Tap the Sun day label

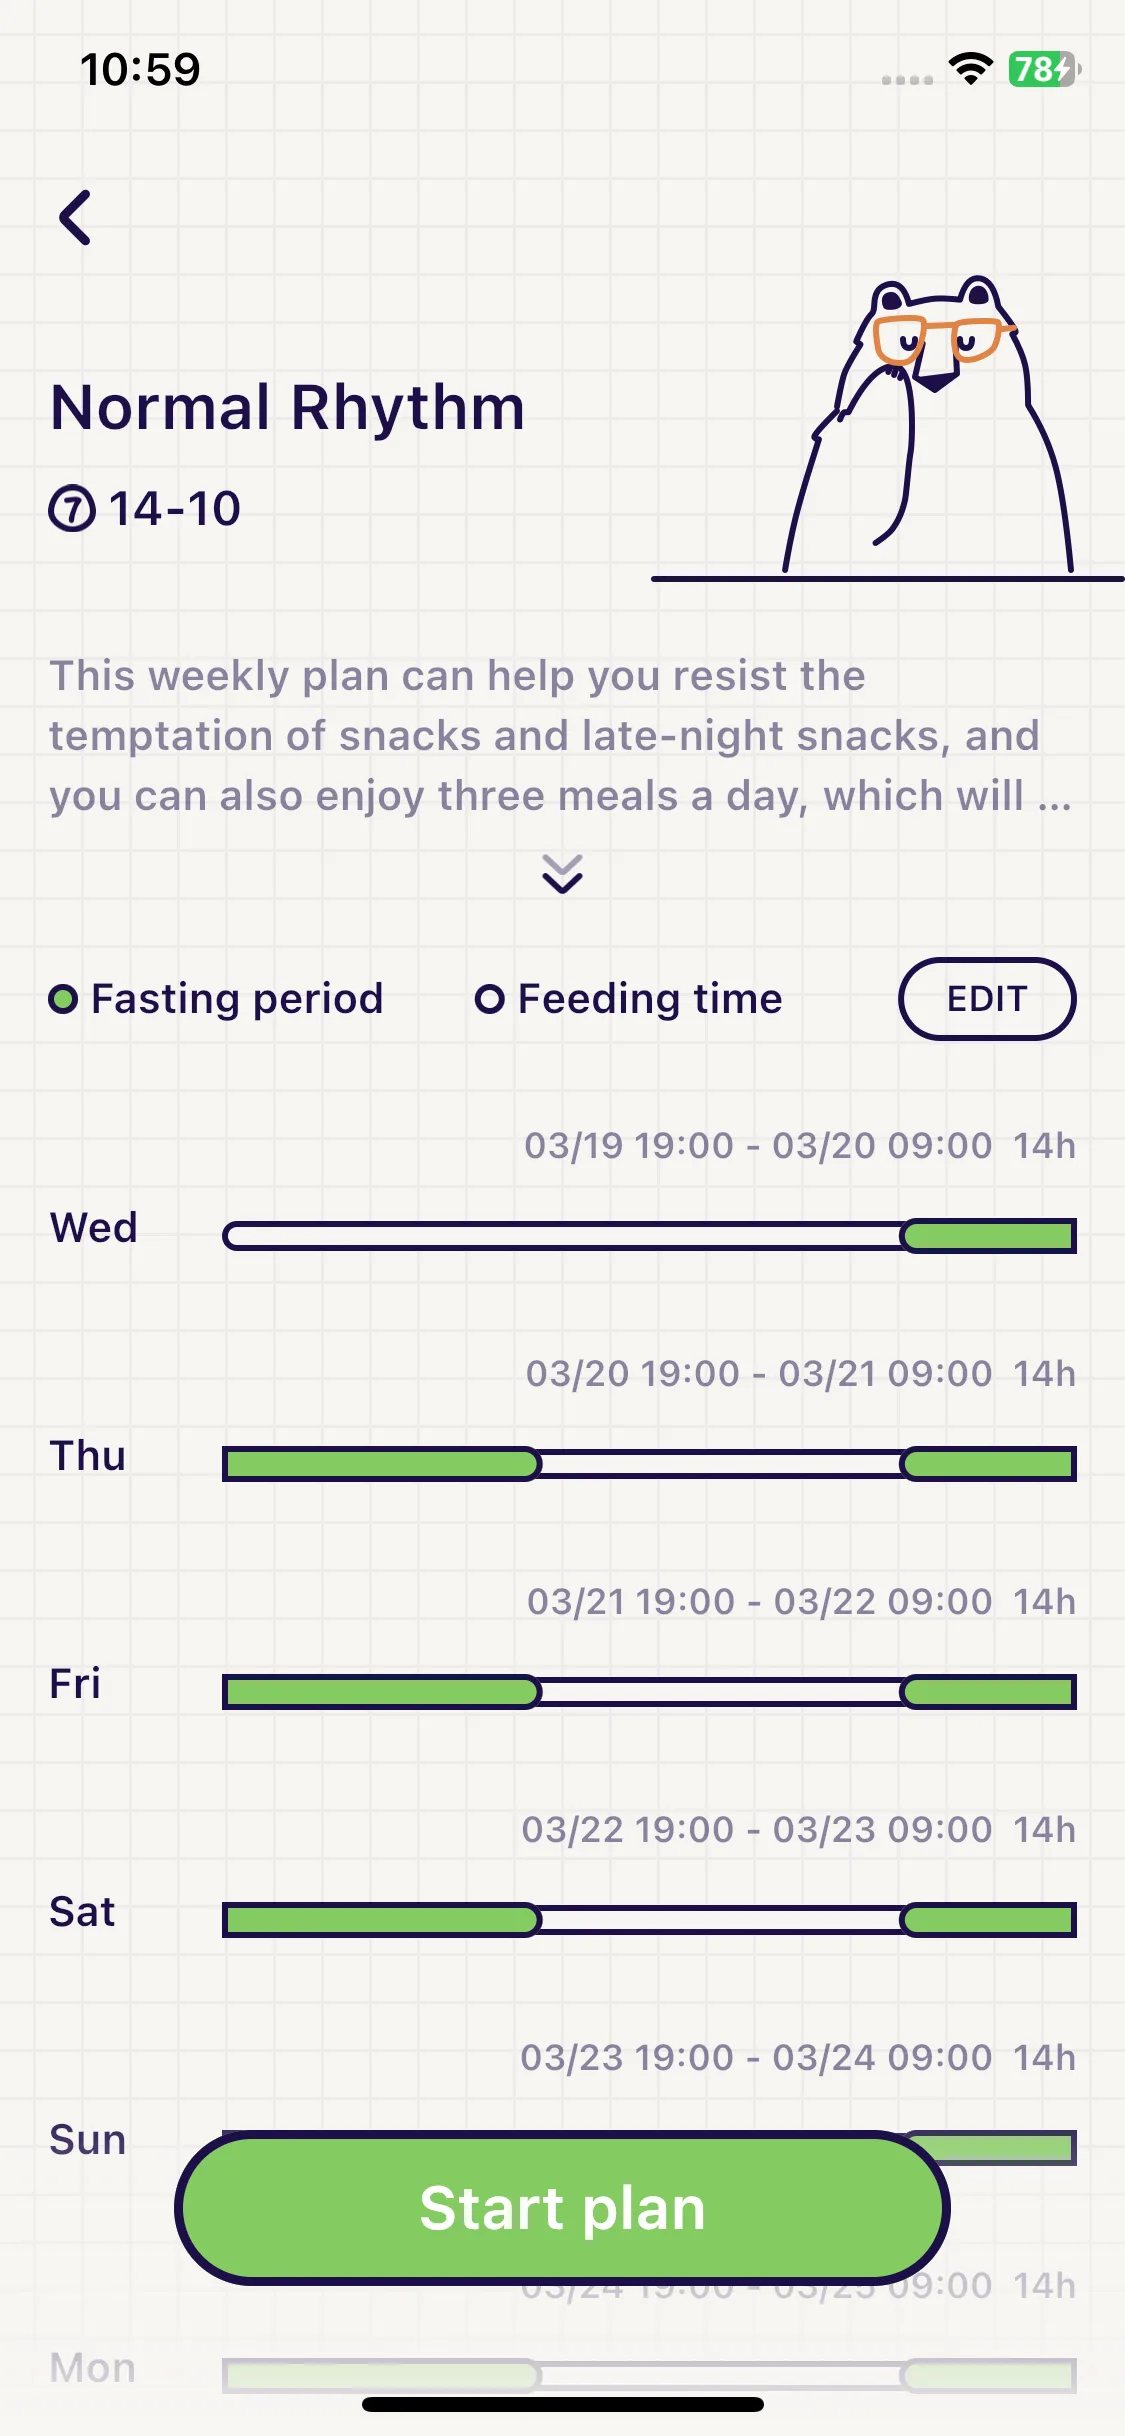click(88, 2140)
